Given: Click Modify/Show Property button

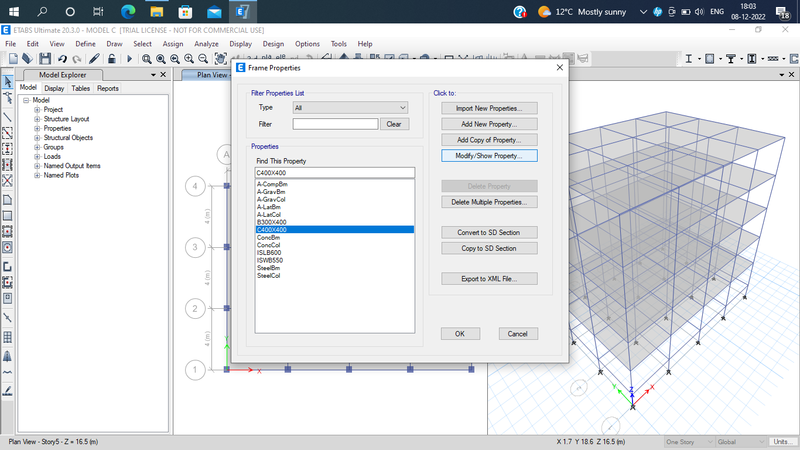Looking at the screenshot, I should [x=489, y=156].
